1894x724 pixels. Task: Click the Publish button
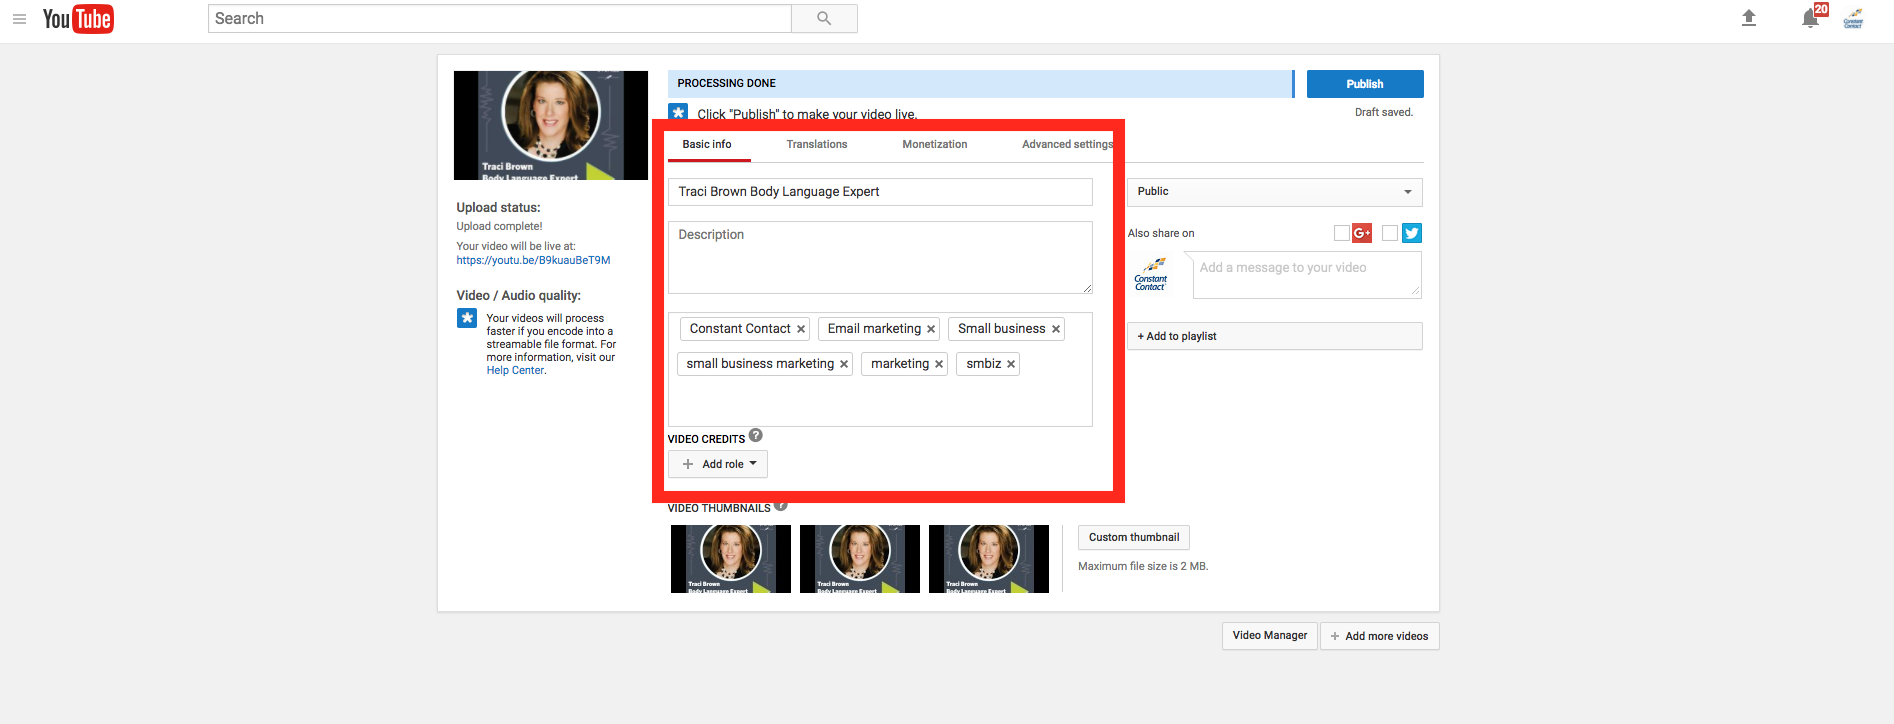tap(1365, 84)
